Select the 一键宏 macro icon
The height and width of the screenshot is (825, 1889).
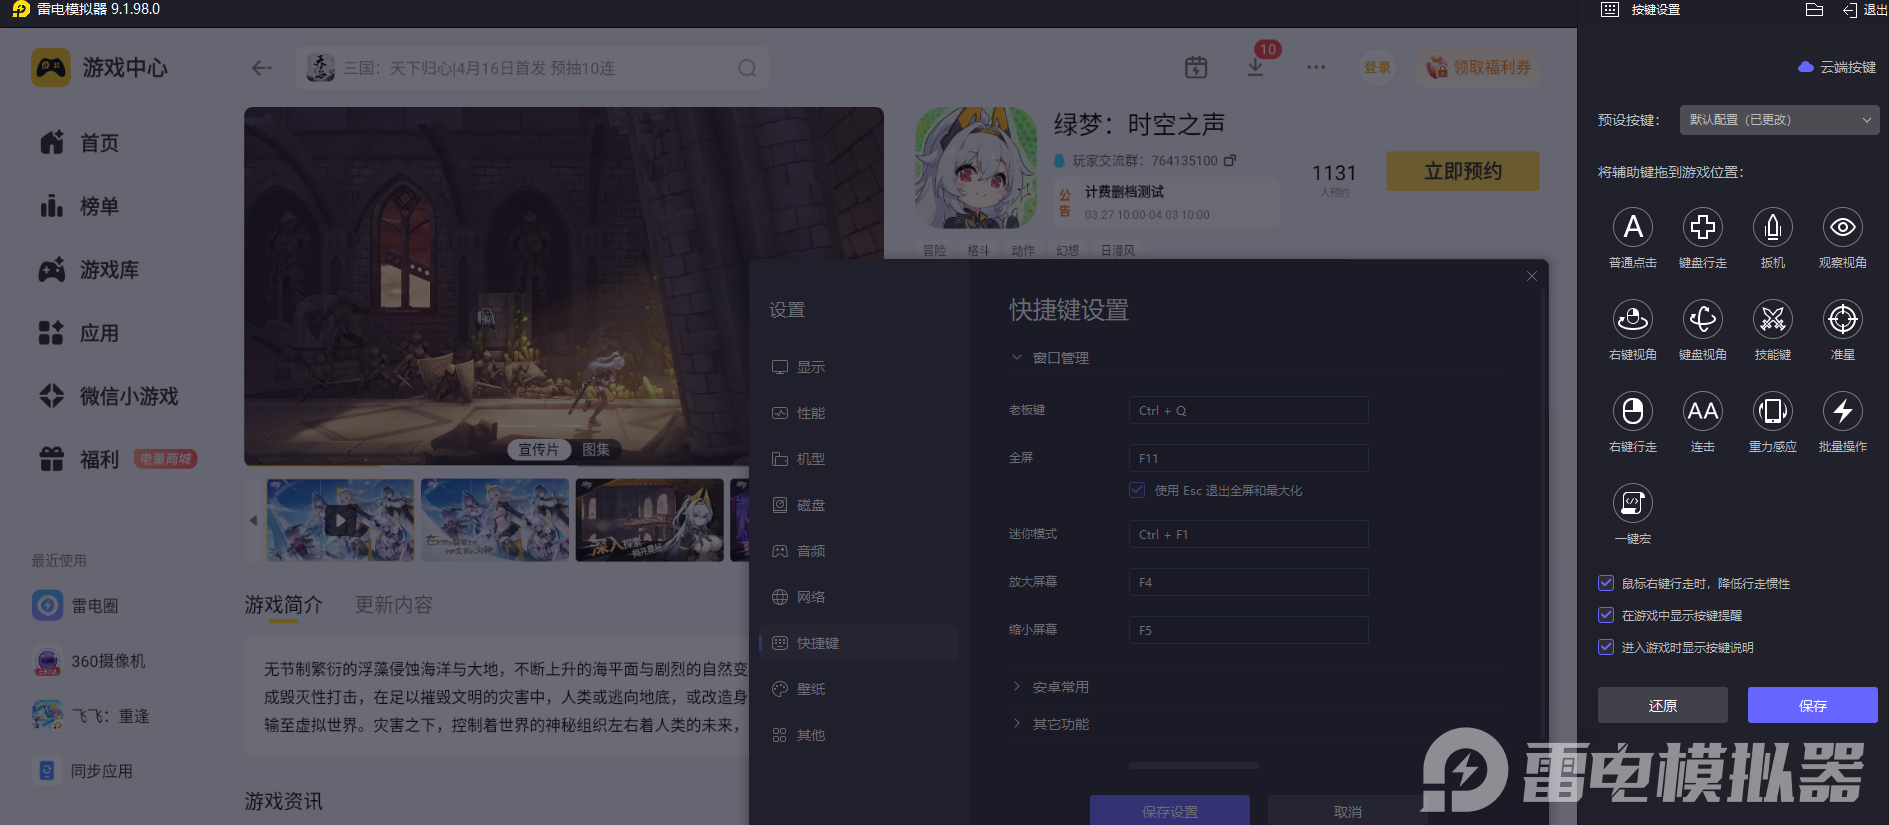click(1633, 503)
